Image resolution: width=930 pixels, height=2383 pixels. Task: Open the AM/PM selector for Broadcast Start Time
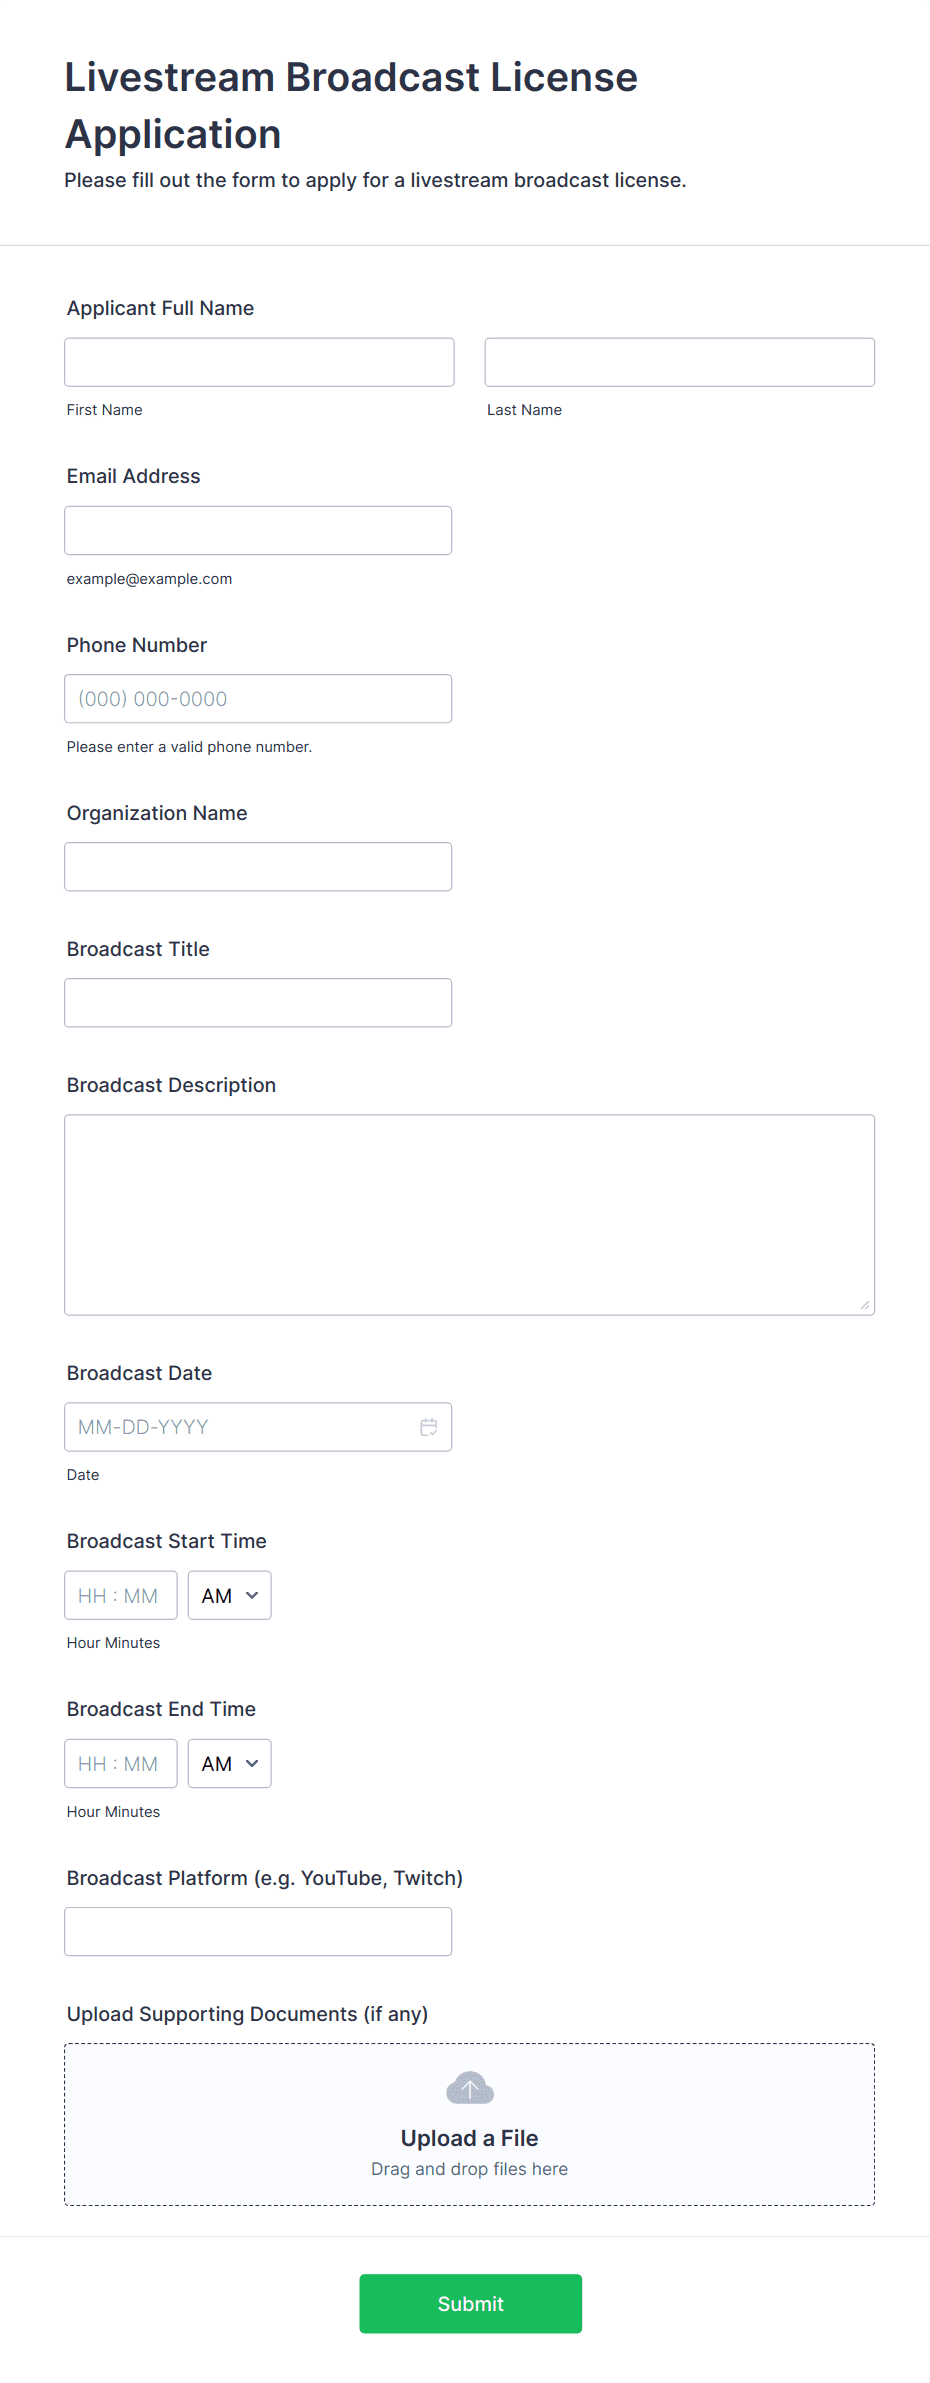click(x=229, y=1595)
